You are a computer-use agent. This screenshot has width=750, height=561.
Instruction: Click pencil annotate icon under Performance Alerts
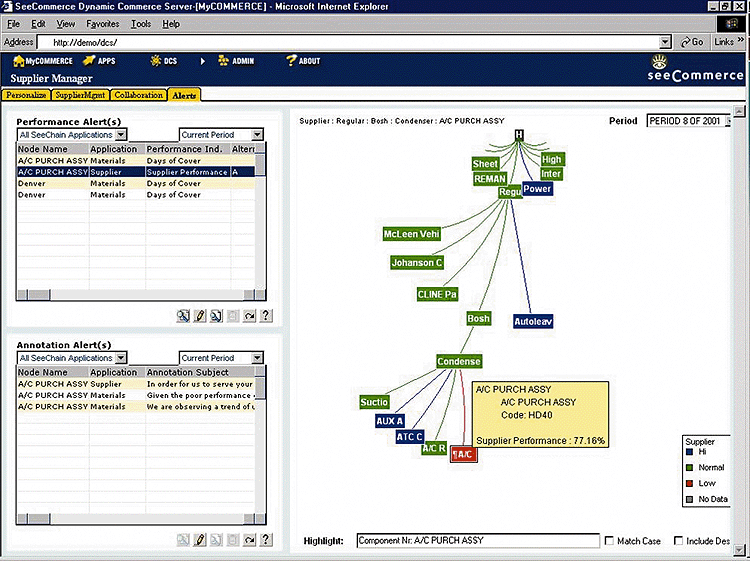(x=200, y=316)
